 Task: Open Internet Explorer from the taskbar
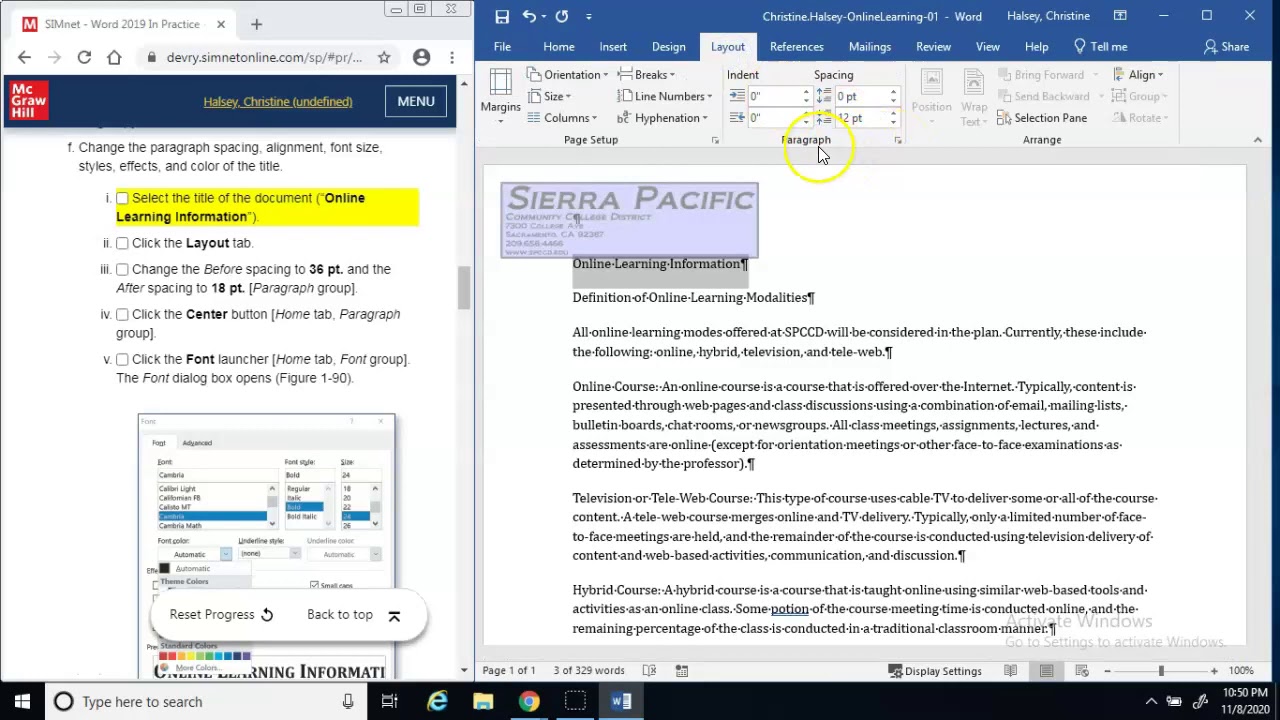[x=437, y=702]
